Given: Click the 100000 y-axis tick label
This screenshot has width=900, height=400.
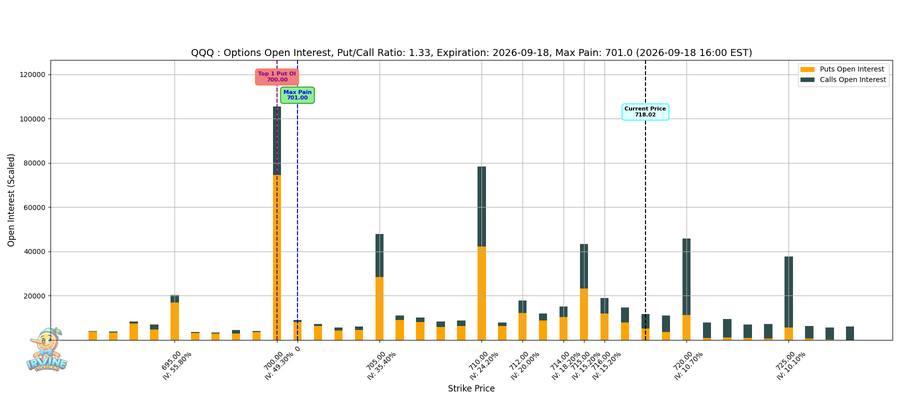Looking at the screenshot, I should coord(34,119).
